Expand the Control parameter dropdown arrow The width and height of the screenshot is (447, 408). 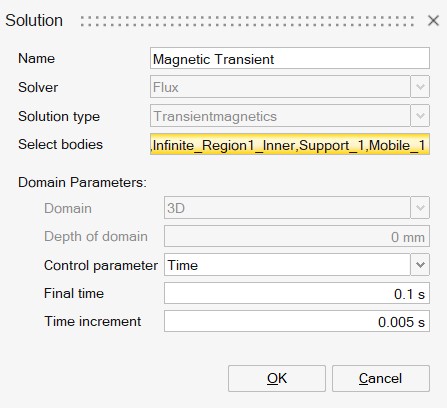[420, 265]
